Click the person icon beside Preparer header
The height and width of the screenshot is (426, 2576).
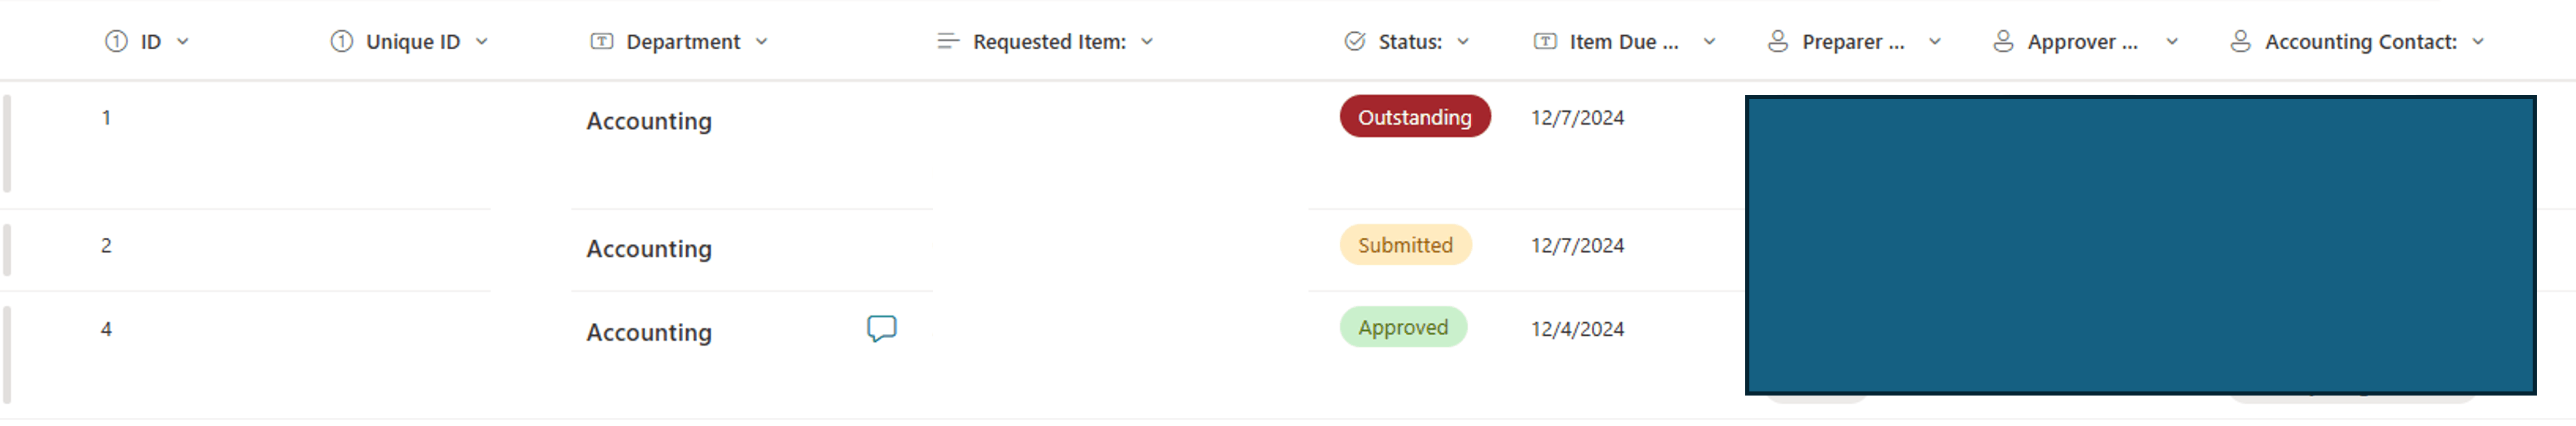[x=1777, y=41]
